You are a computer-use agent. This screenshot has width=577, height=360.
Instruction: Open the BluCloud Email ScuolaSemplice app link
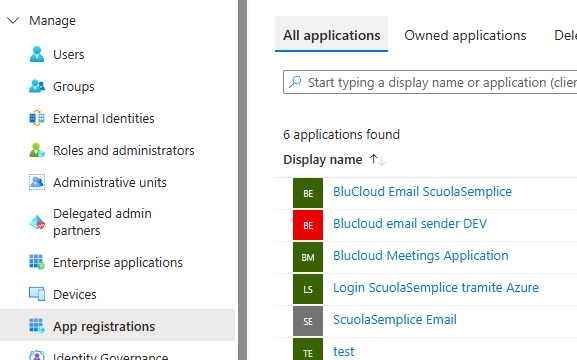click(422, 192)
